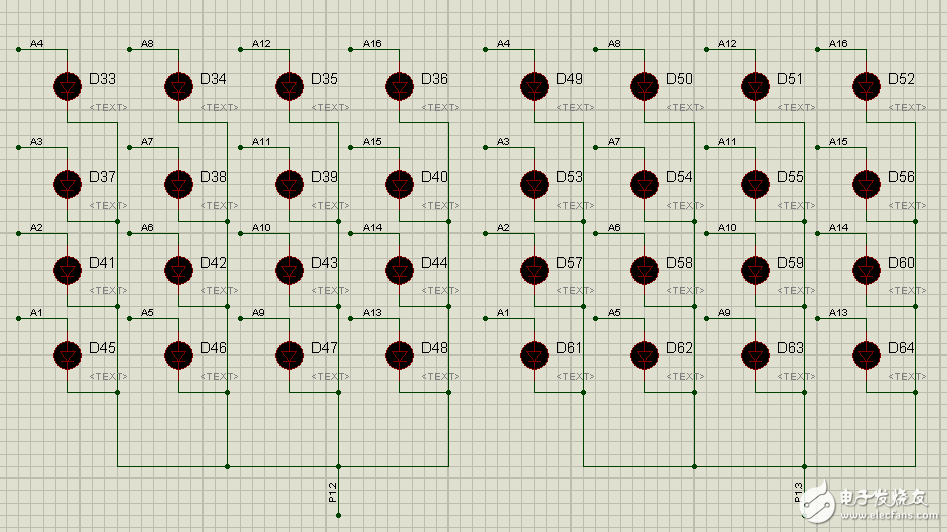The height and width of the screenshot is (532, 947).
Task: Click the A8 net label near D50
Action: pyautogui.click(x=614, y=44)
